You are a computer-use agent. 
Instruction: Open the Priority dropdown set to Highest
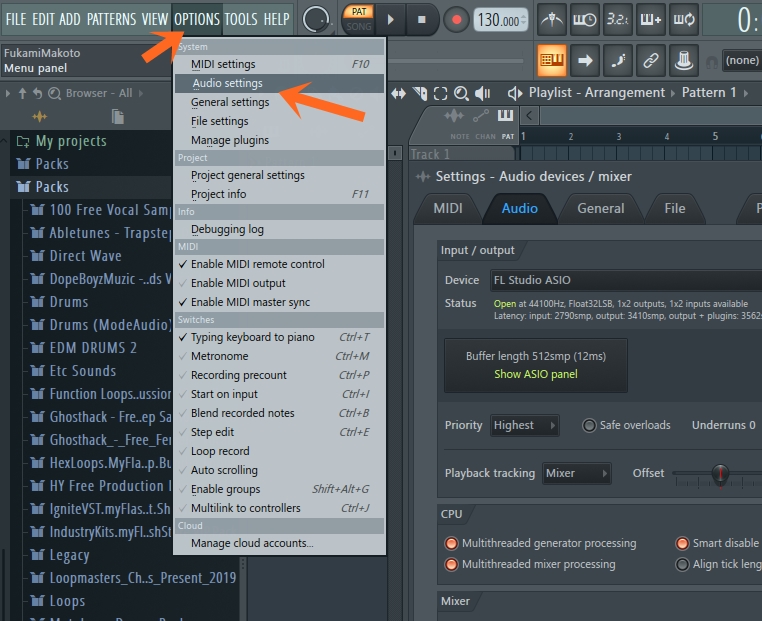click(x=524, y=425)
